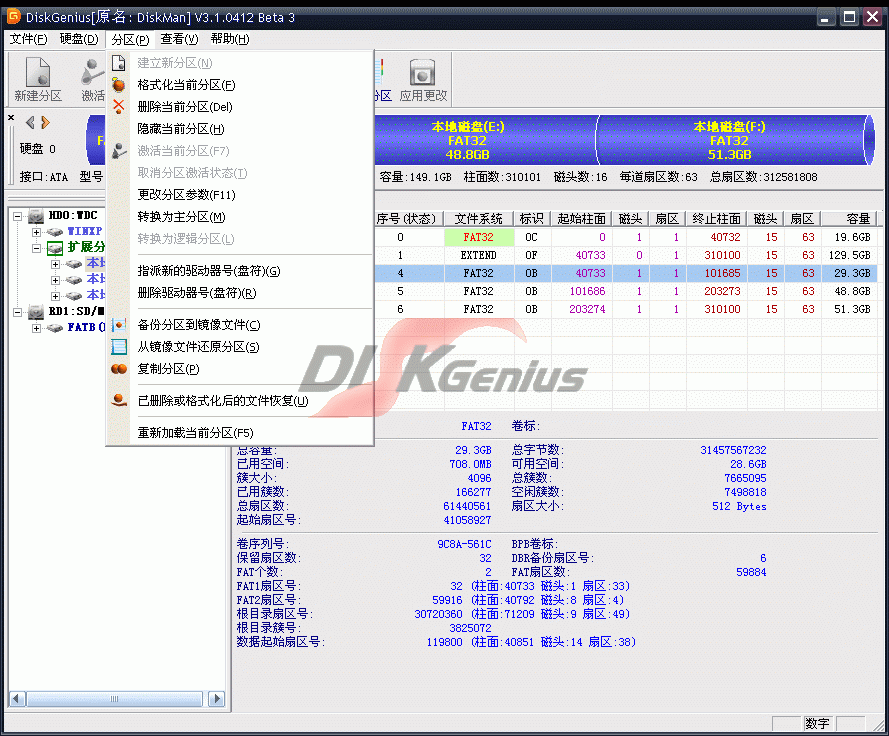Click the volume serial number 9C8A-561C
Image resolution: width=889 pixels, height=736 pixels.
pos(464,544)
